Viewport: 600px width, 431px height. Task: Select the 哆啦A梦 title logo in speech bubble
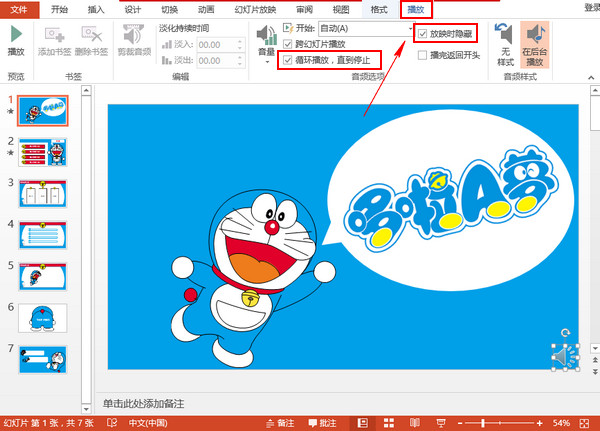pos(451,197)
